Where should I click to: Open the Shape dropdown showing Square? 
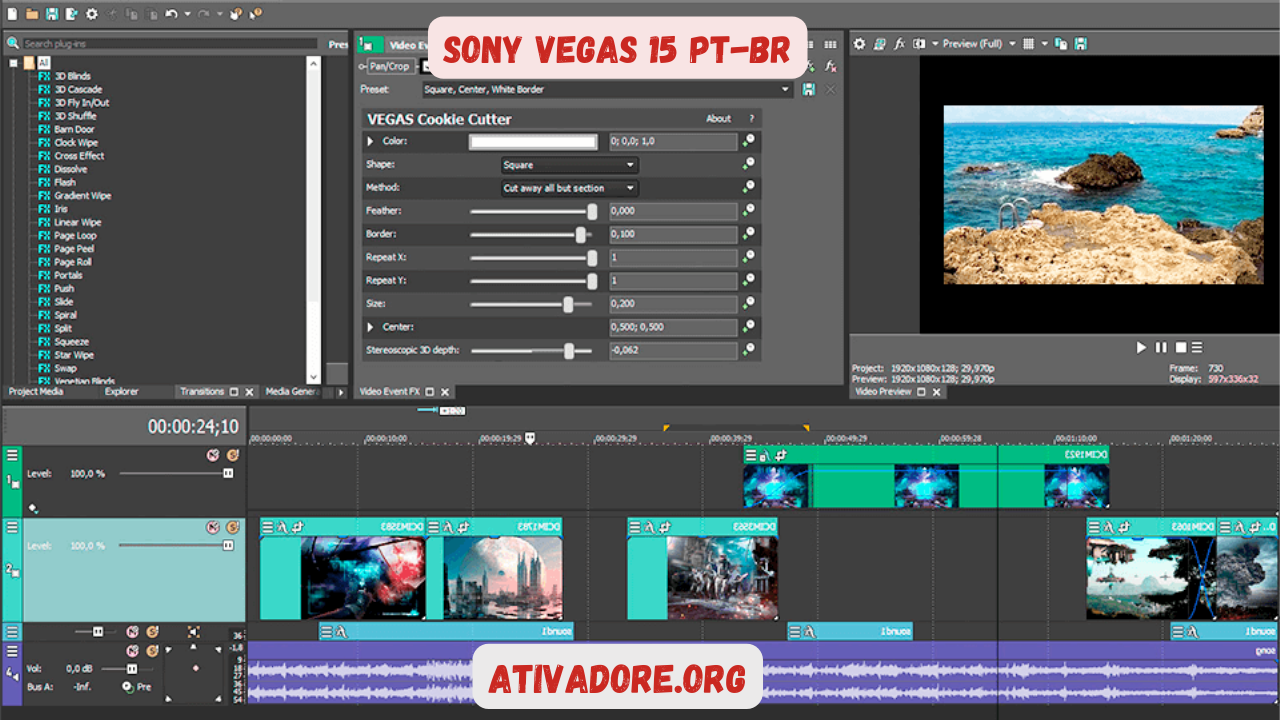click(570, 165)
